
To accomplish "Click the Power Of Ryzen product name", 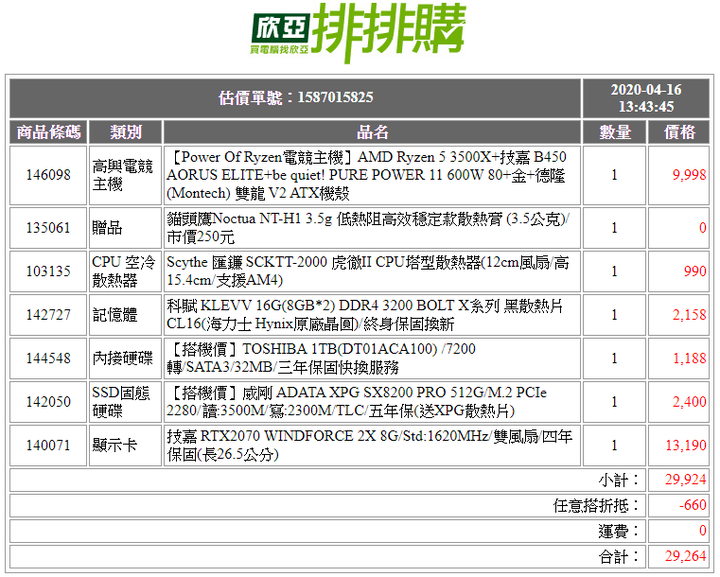I will (366, 175).
